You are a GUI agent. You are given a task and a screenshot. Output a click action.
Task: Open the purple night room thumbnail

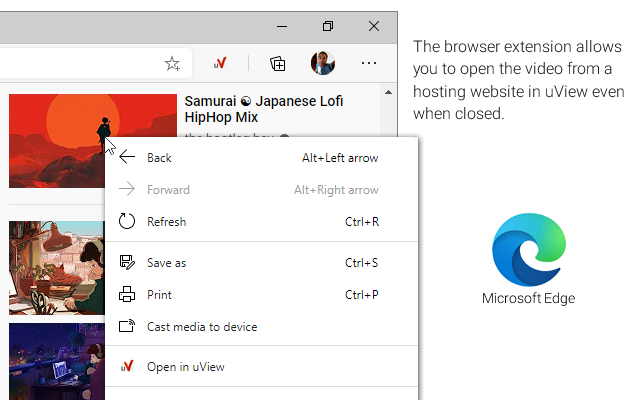[x=56, y=360]
